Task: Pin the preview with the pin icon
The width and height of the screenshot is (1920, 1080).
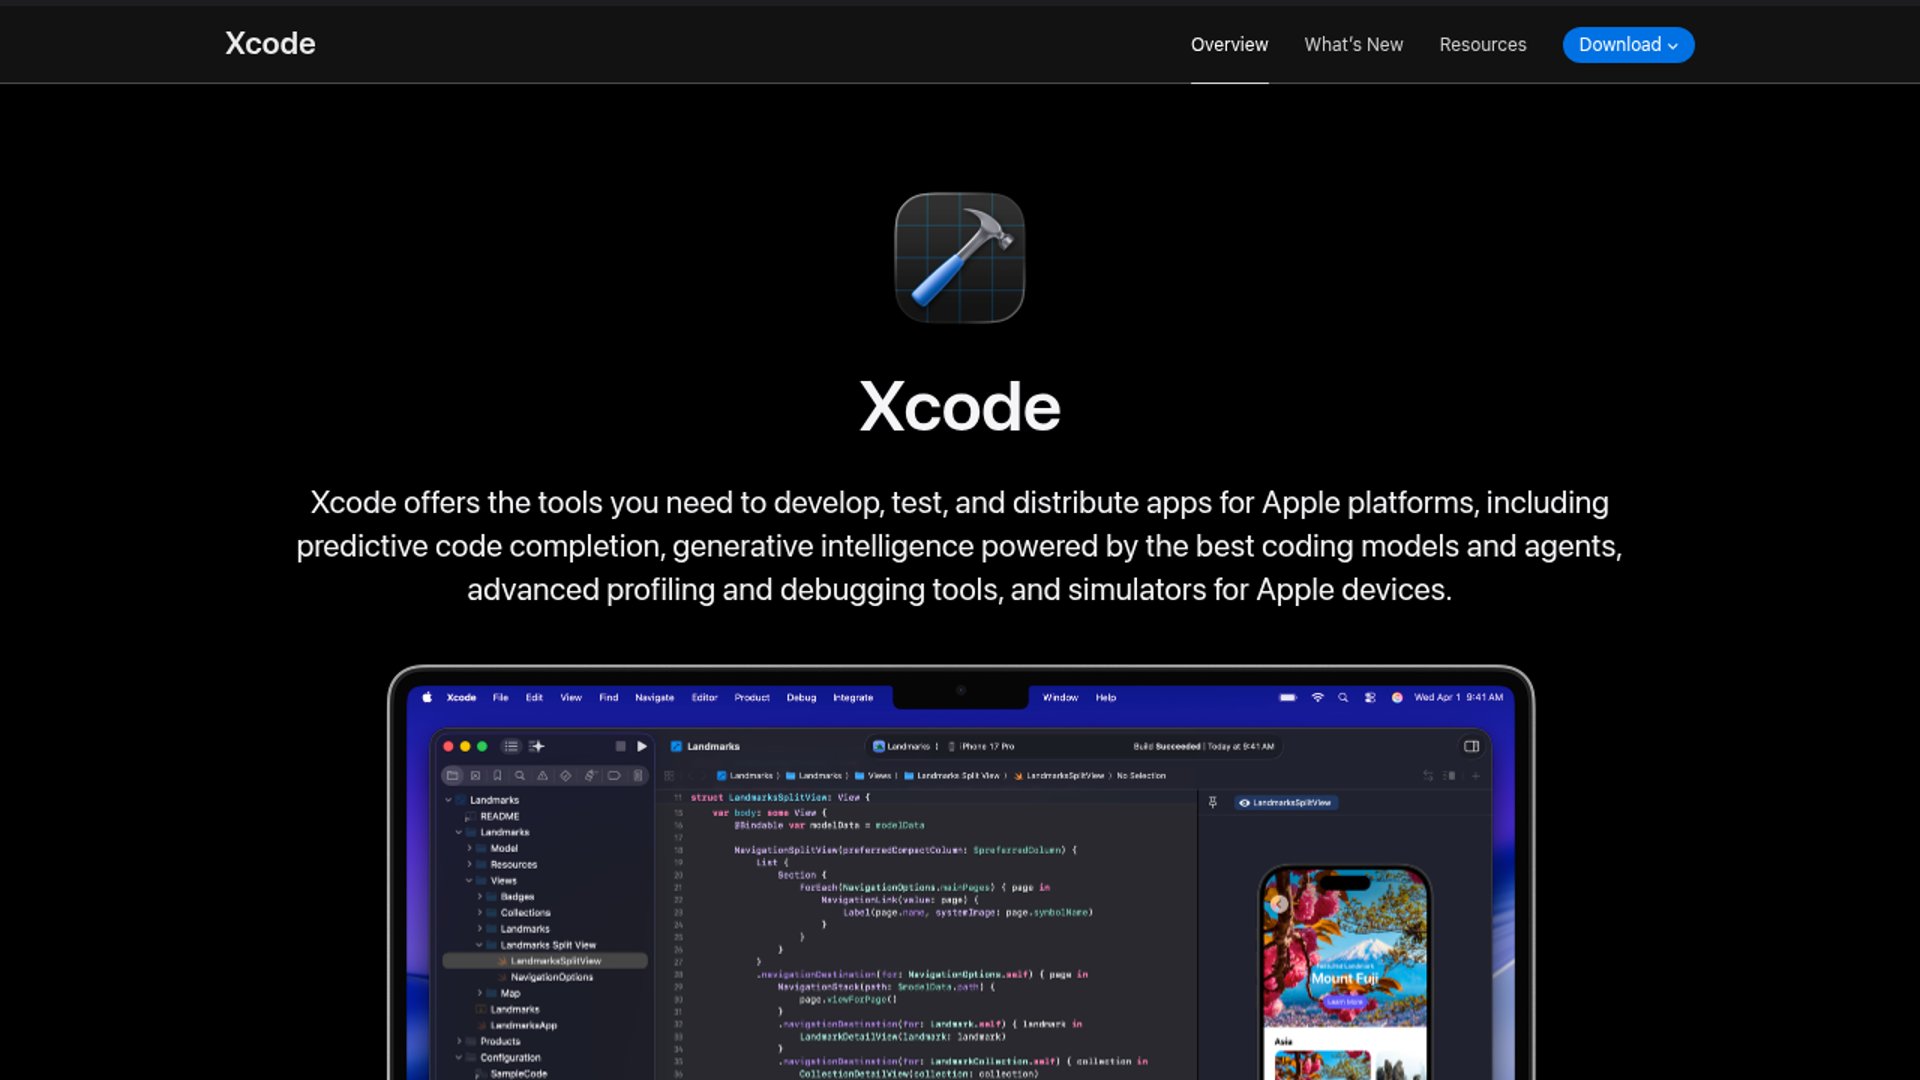Action: coord(1212,802)
